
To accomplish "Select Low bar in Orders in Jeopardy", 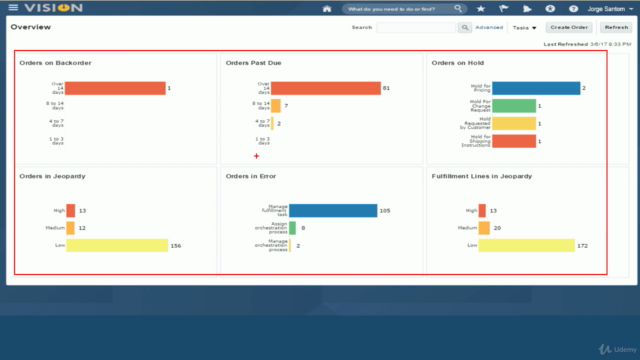I will click(x=117, y=245).
